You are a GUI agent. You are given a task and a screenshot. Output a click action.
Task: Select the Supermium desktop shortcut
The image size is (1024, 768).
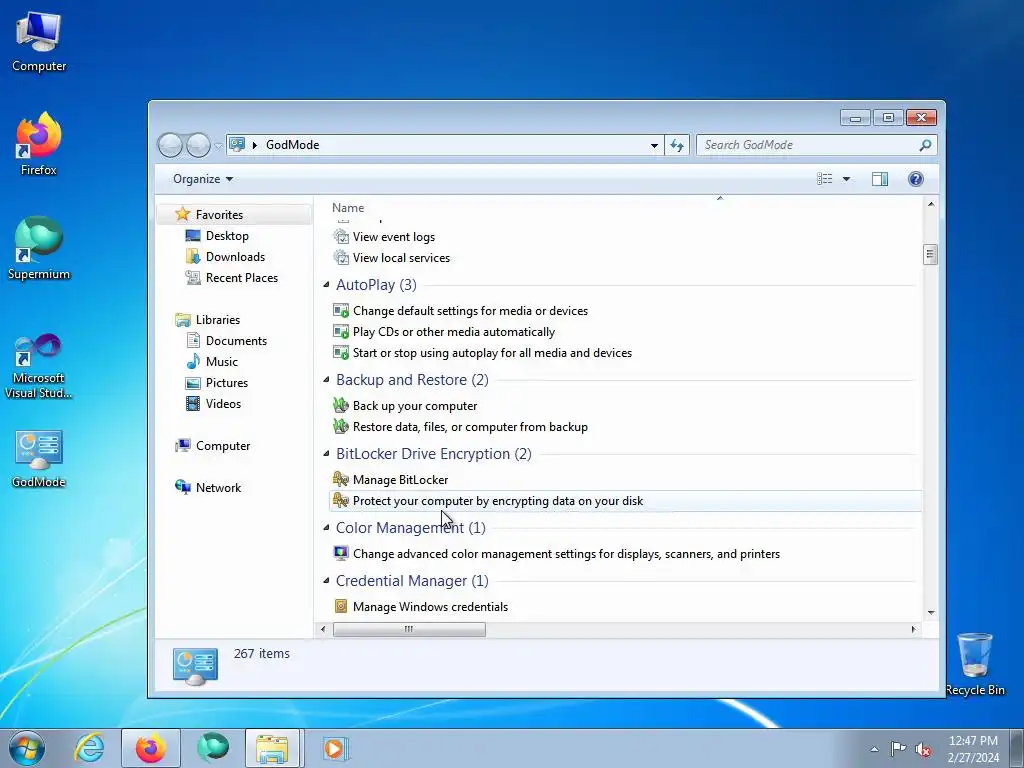(39, 248)
